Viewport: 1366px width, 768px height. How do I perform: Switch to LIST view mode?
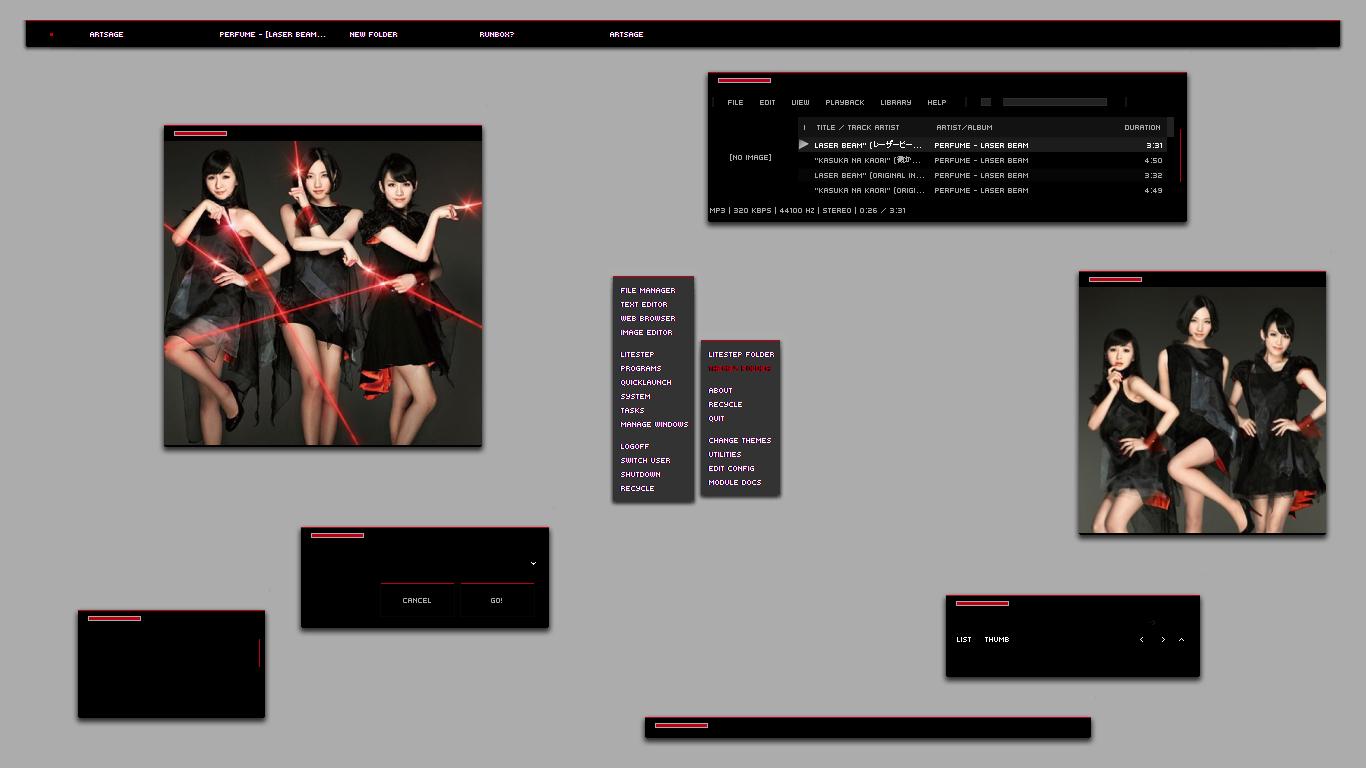point(963,640)
